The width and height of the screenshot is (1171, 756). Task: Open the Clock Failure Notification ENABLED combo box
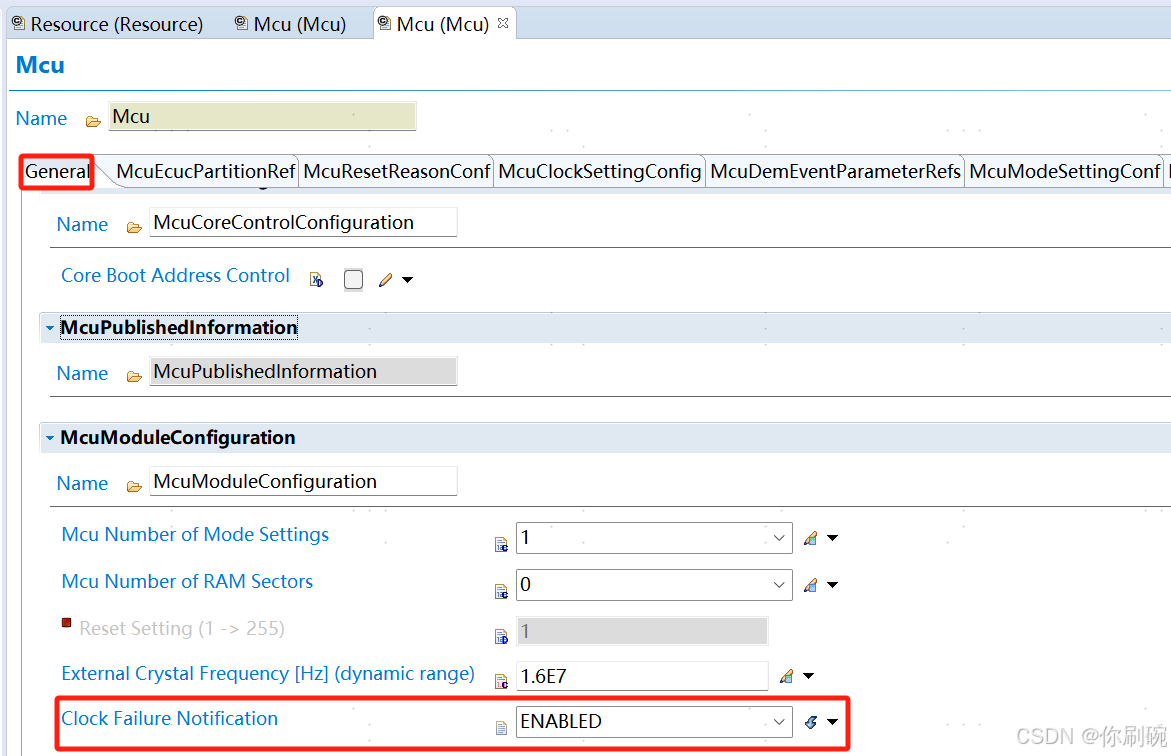tap(654, 722)
